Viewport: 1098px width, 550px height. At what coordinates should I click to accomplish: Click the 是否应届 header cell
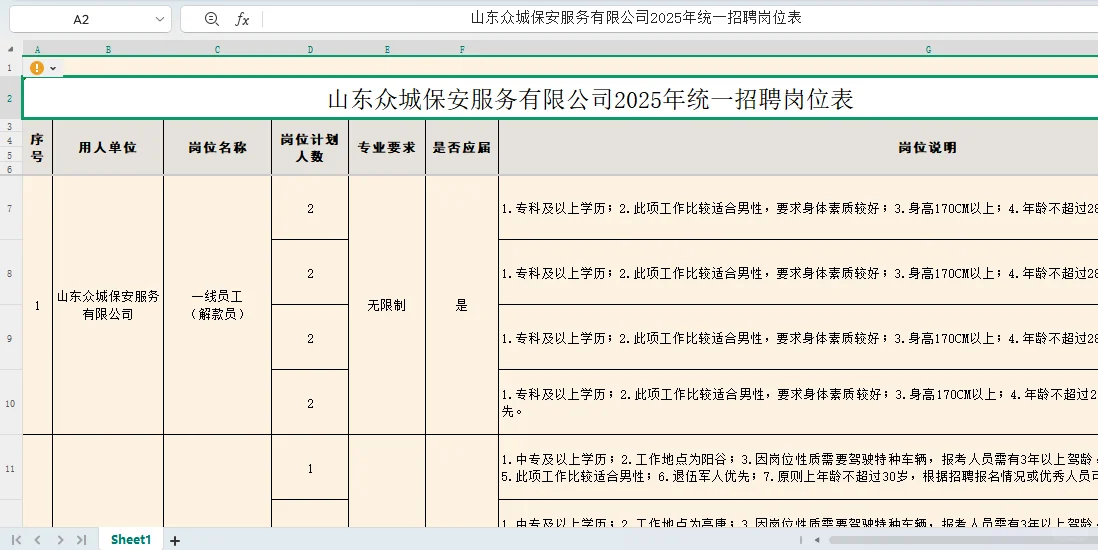coord(462,147)
